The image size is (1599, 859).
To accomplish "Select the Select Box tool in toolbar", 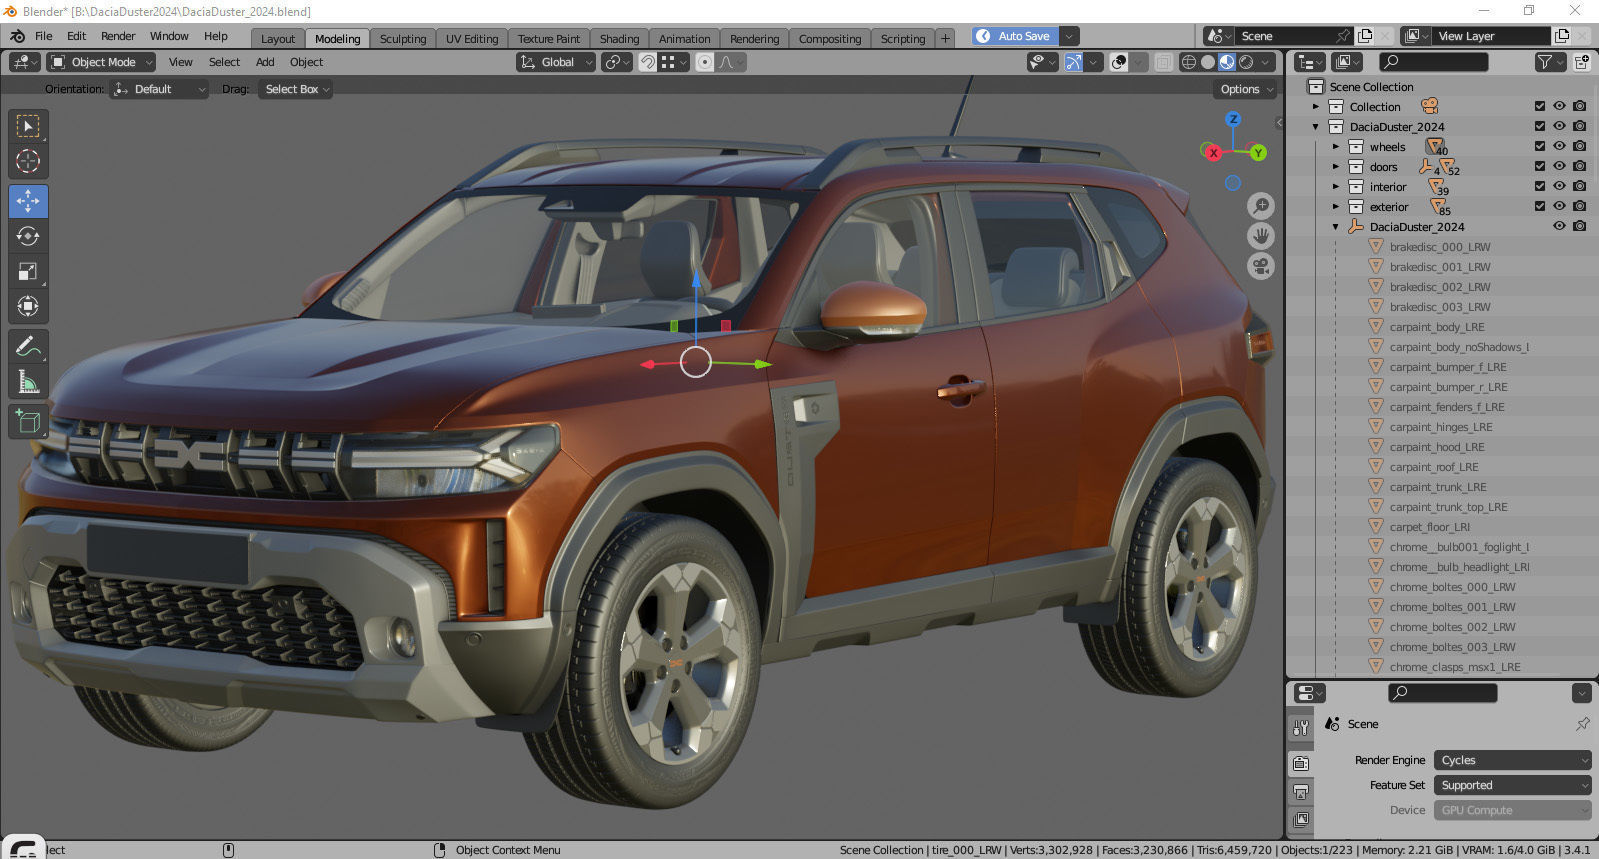I will tap(28, 125).
